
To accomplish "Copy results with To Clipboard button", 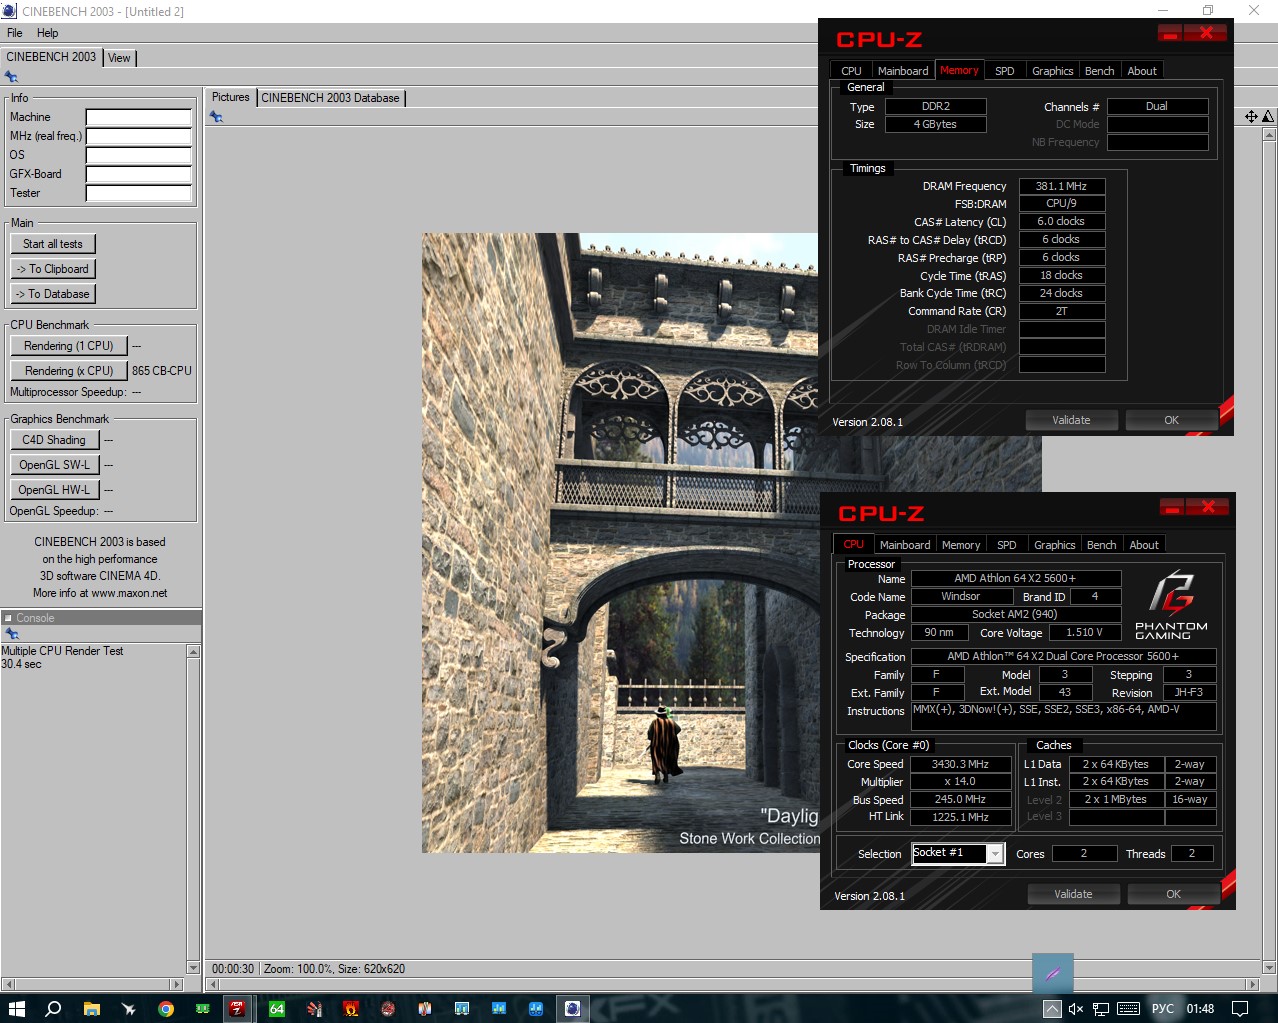I will click(53, 269).
